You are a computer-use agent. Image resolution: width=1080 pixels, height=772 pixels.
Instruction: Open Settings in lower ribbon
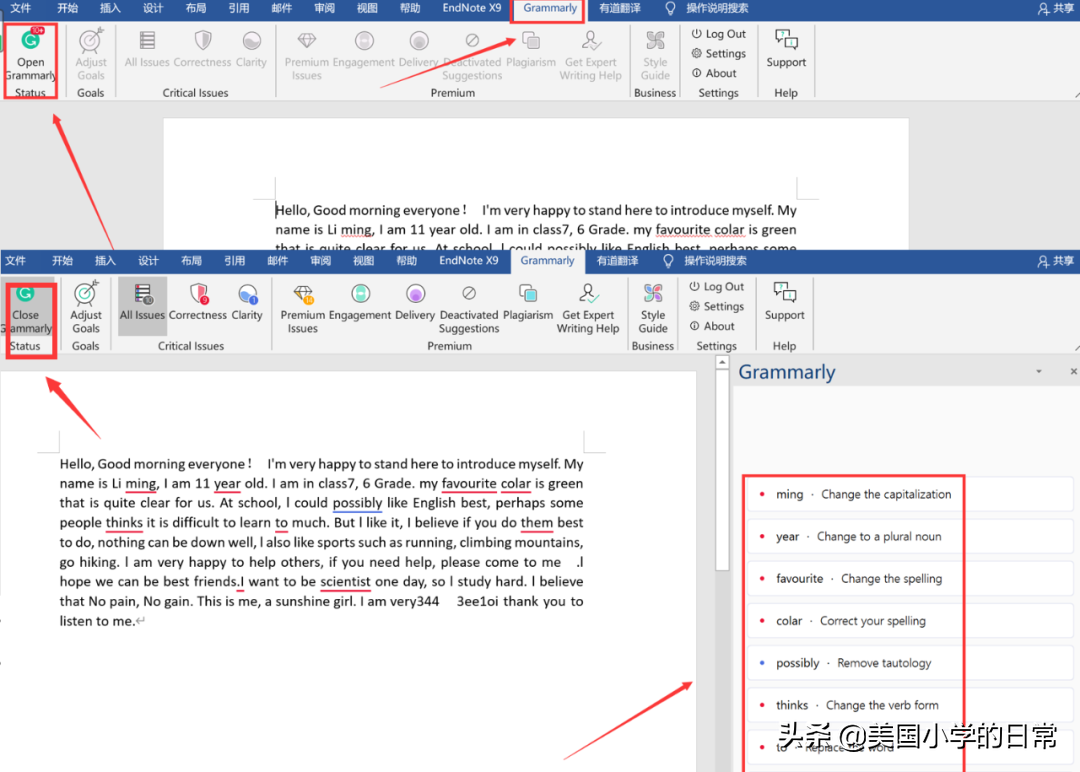tap(716, 306)
